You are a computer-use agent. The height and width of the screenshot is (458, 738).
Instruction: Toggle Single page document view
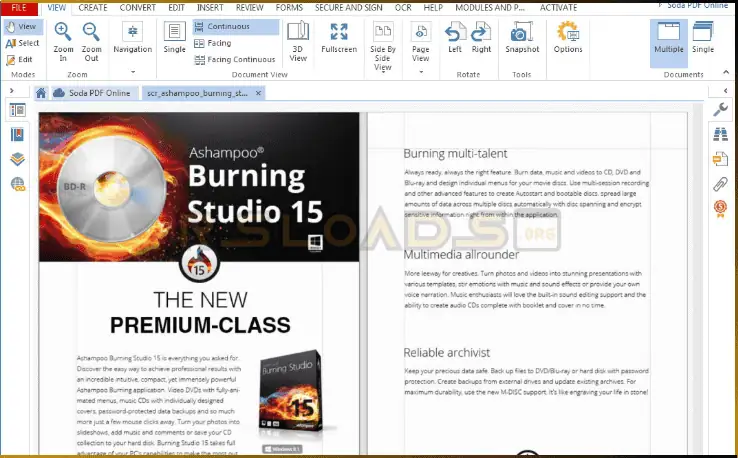[174, 37]
